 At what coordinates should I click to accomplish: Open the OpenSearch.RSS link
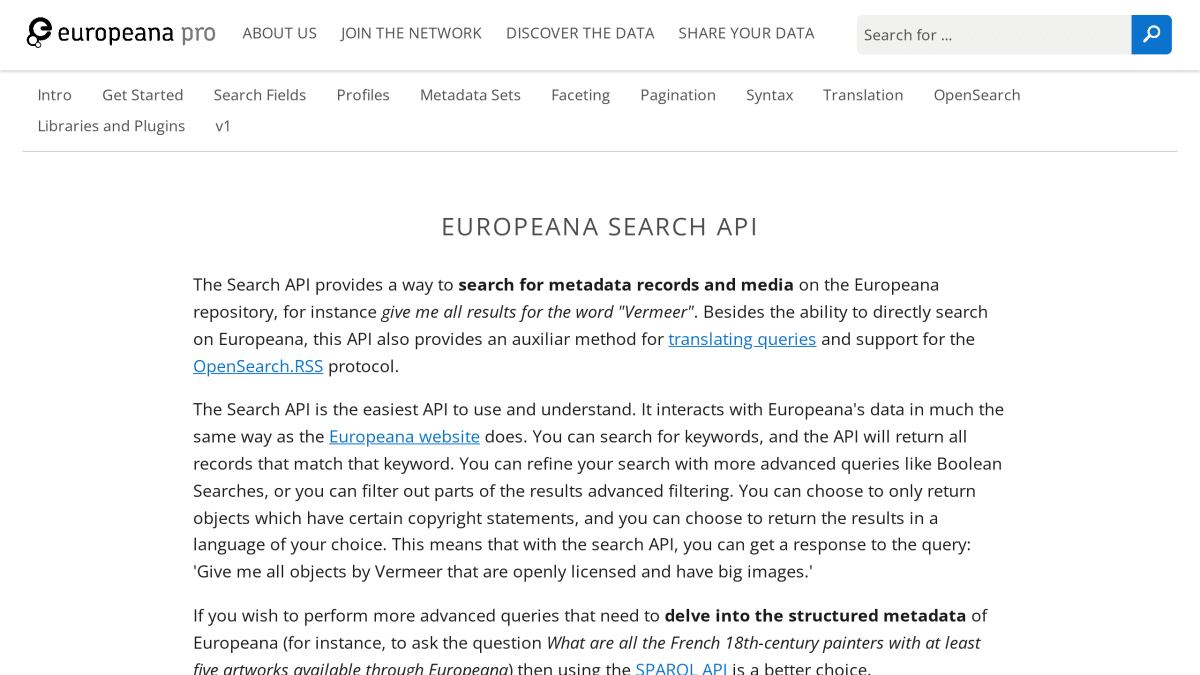pyautogui.click(x=258, y=366)
